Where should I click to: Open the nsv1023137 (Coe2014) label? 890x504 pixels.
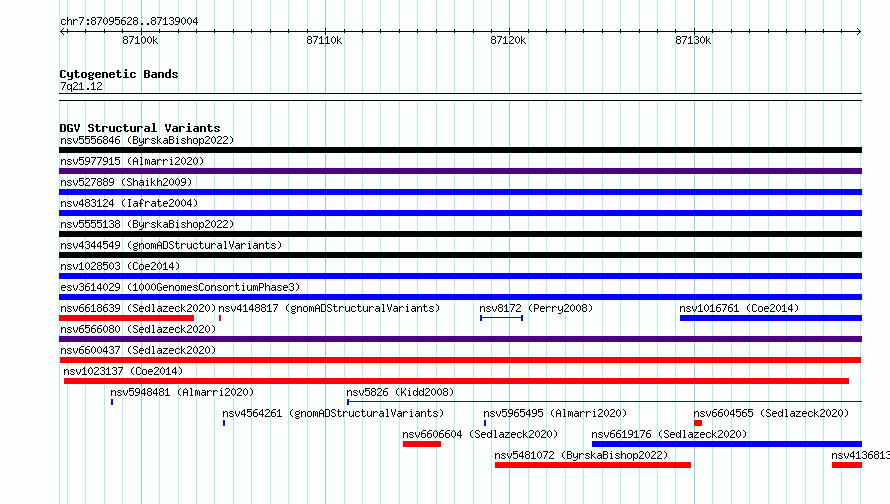123,371
